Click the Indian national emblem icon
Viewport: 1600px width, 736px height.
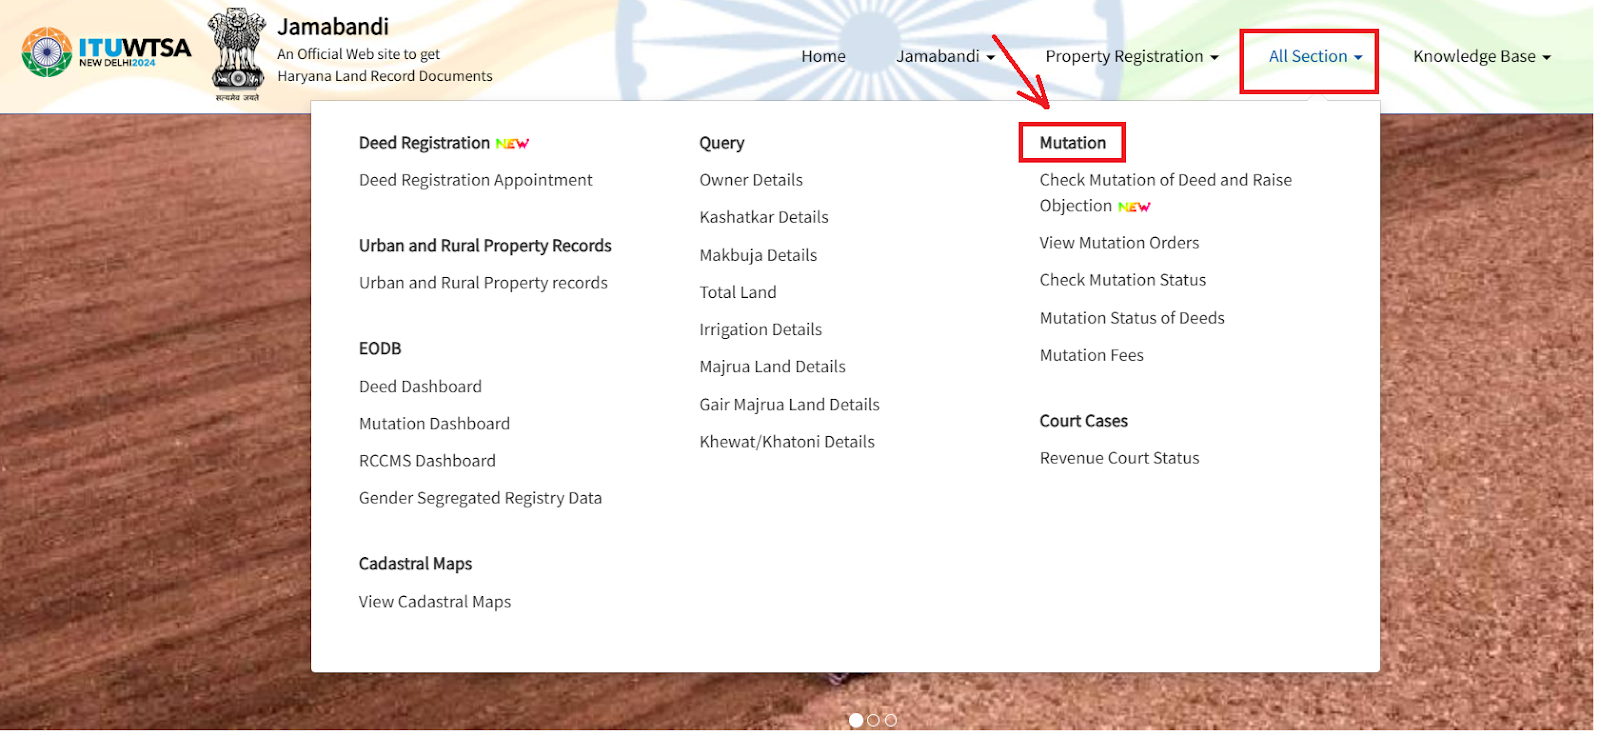tap(237, 52)
